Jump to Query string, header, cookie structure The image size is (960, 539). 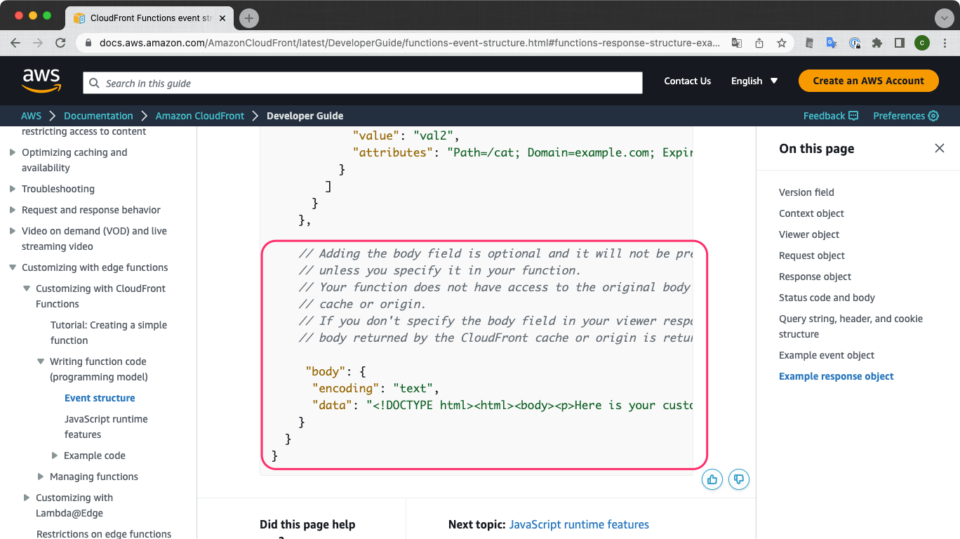point(850,326)
